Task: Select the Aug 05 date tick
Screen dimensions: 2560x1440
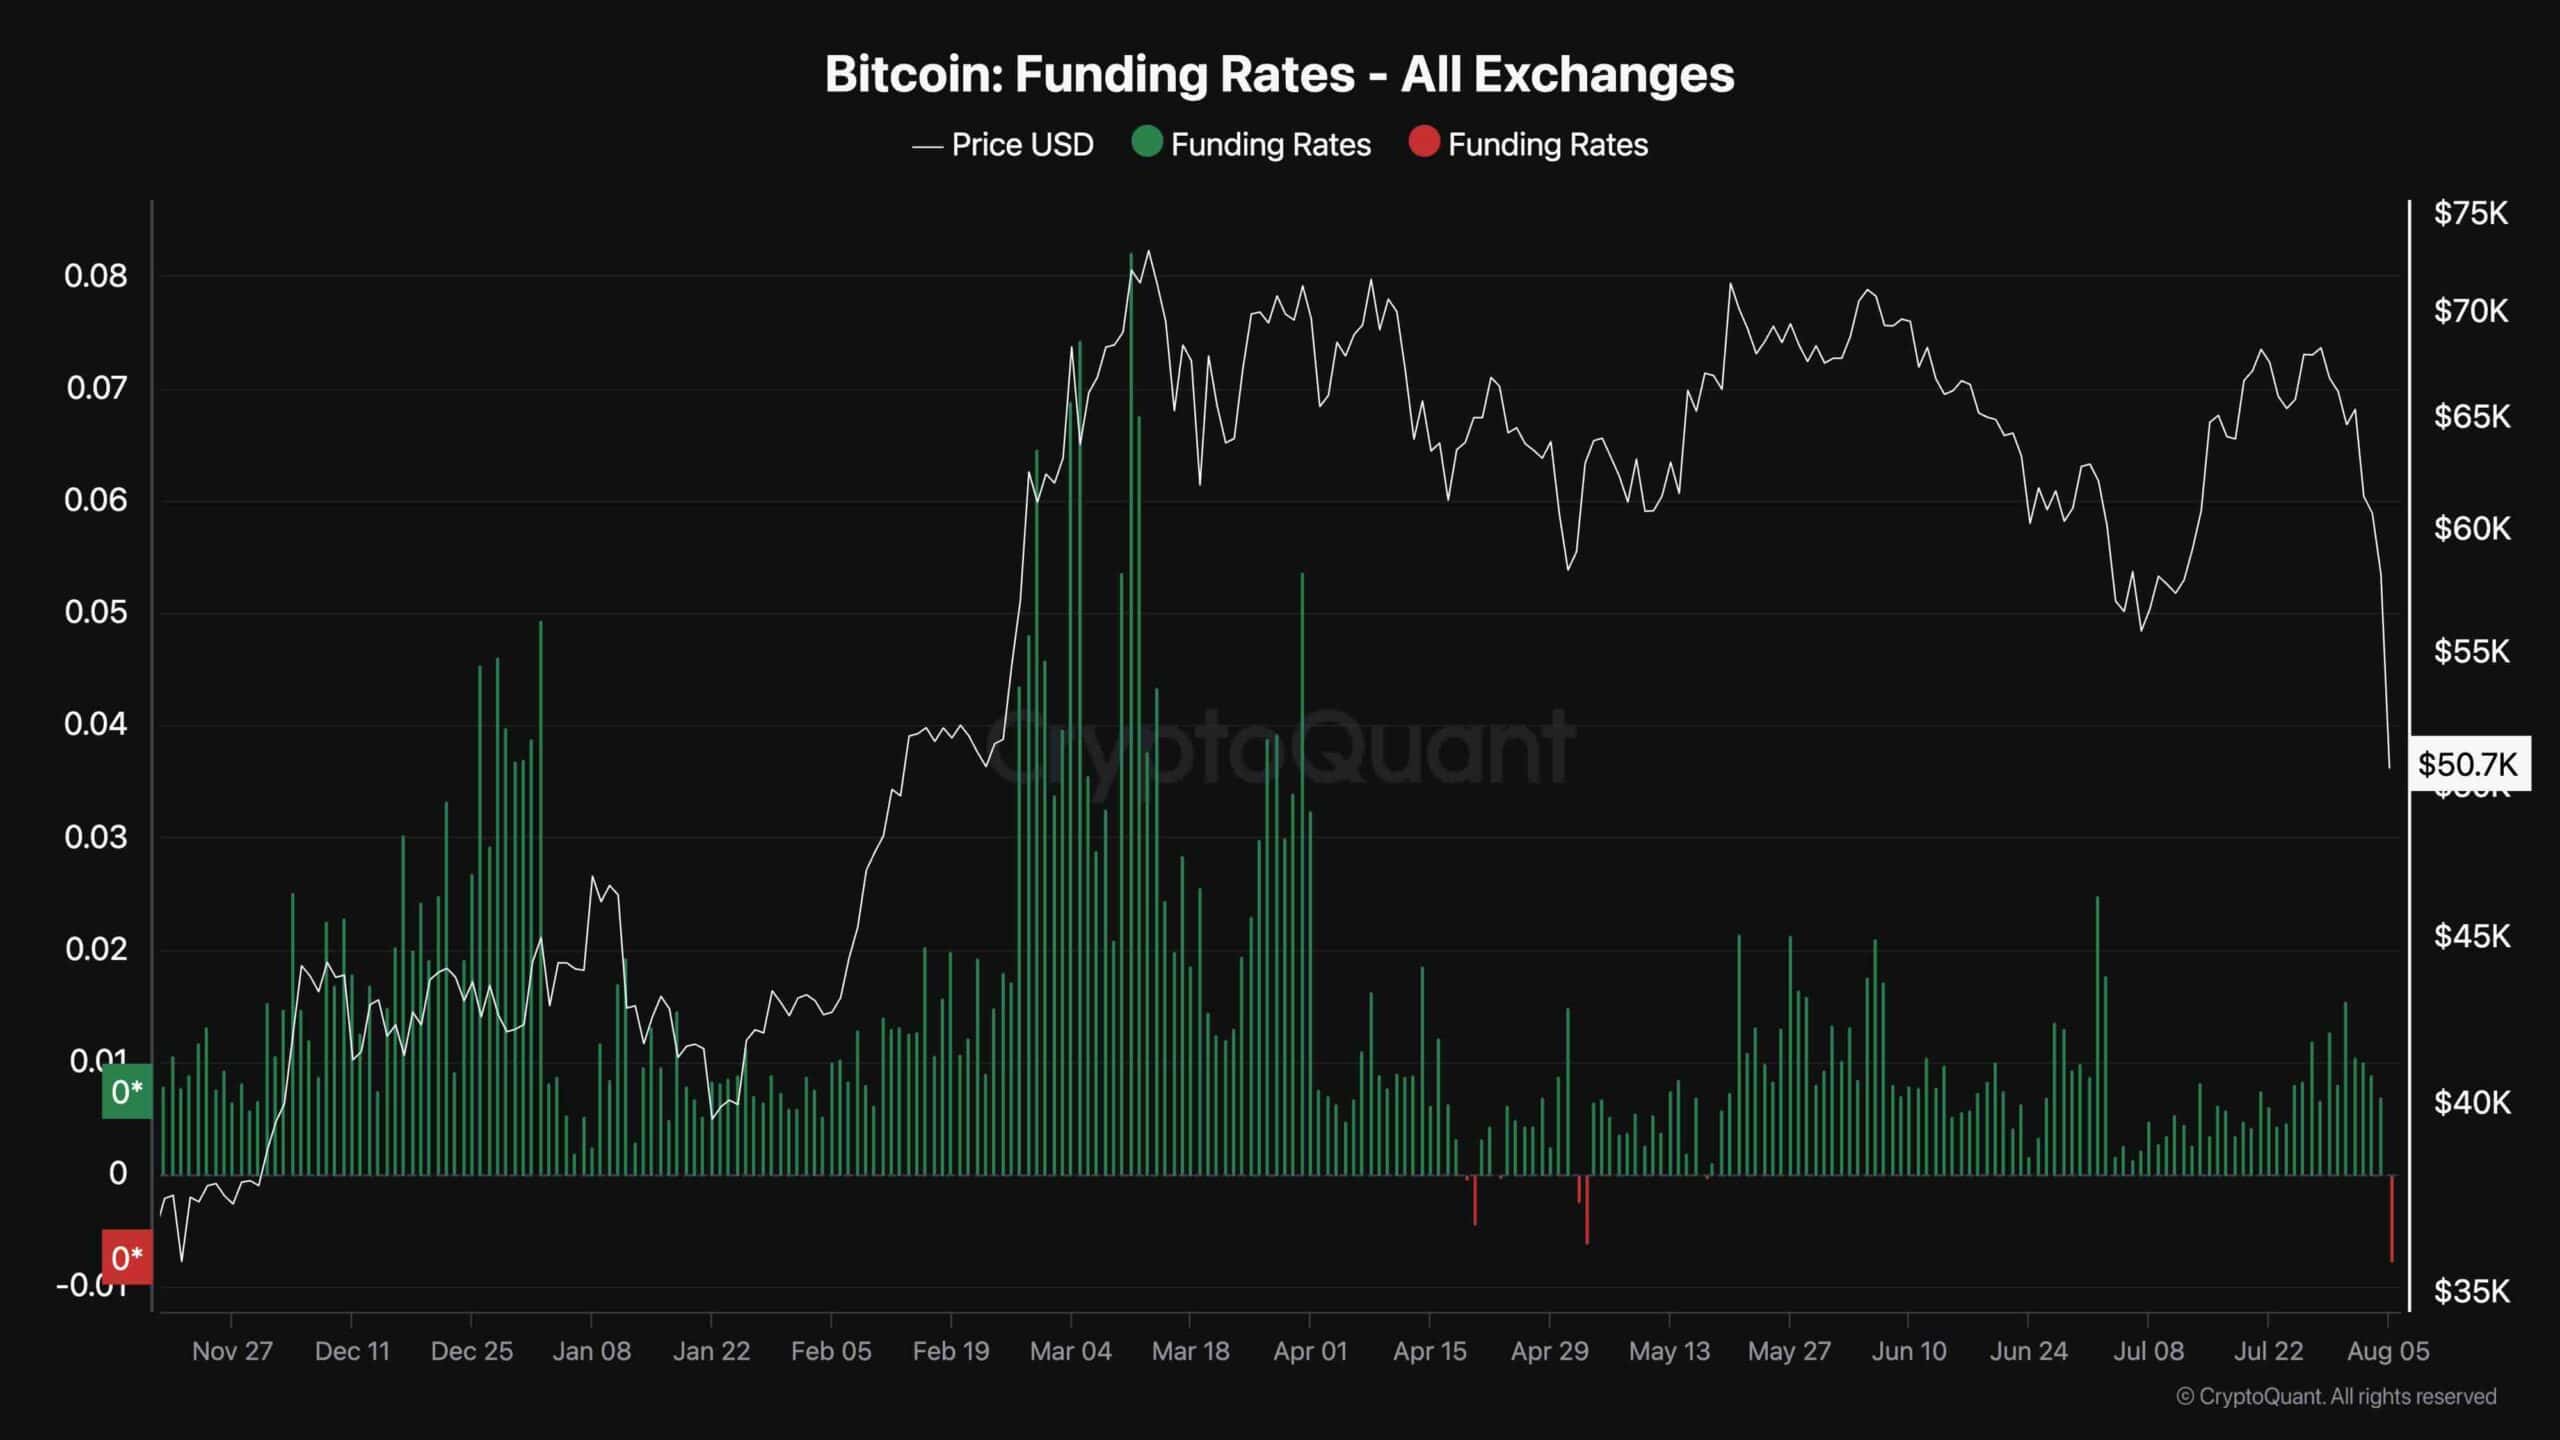Action: (x=2388, y=1351)
